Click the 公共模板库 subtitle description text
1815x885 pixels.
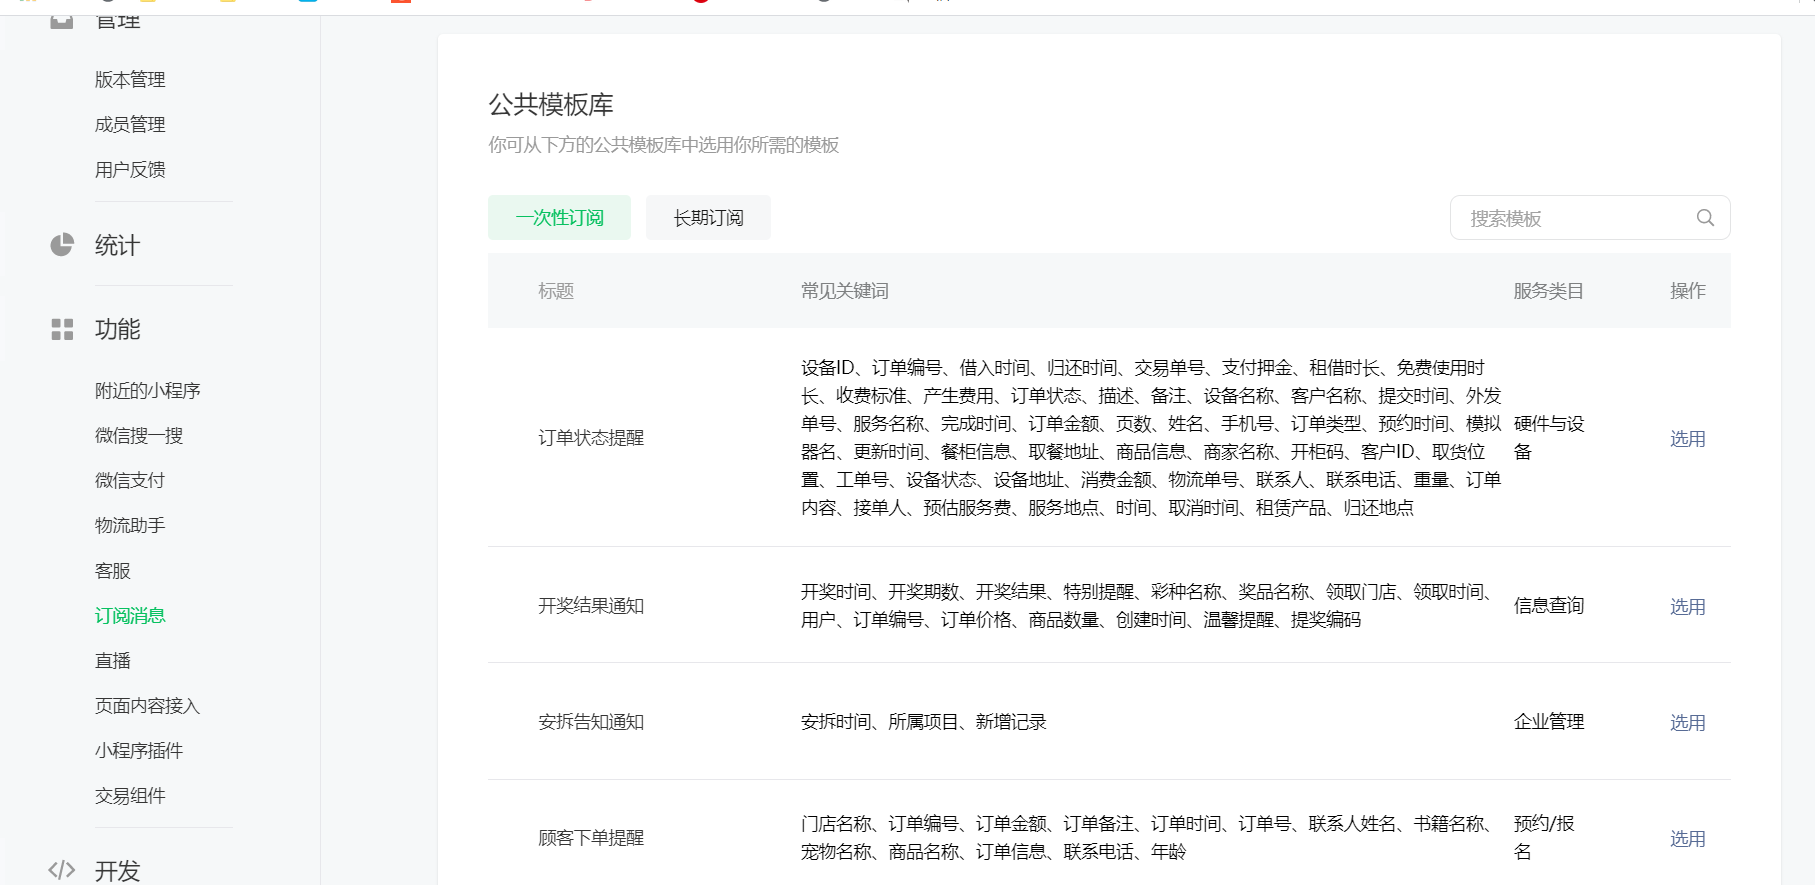[x=663, y=145]
